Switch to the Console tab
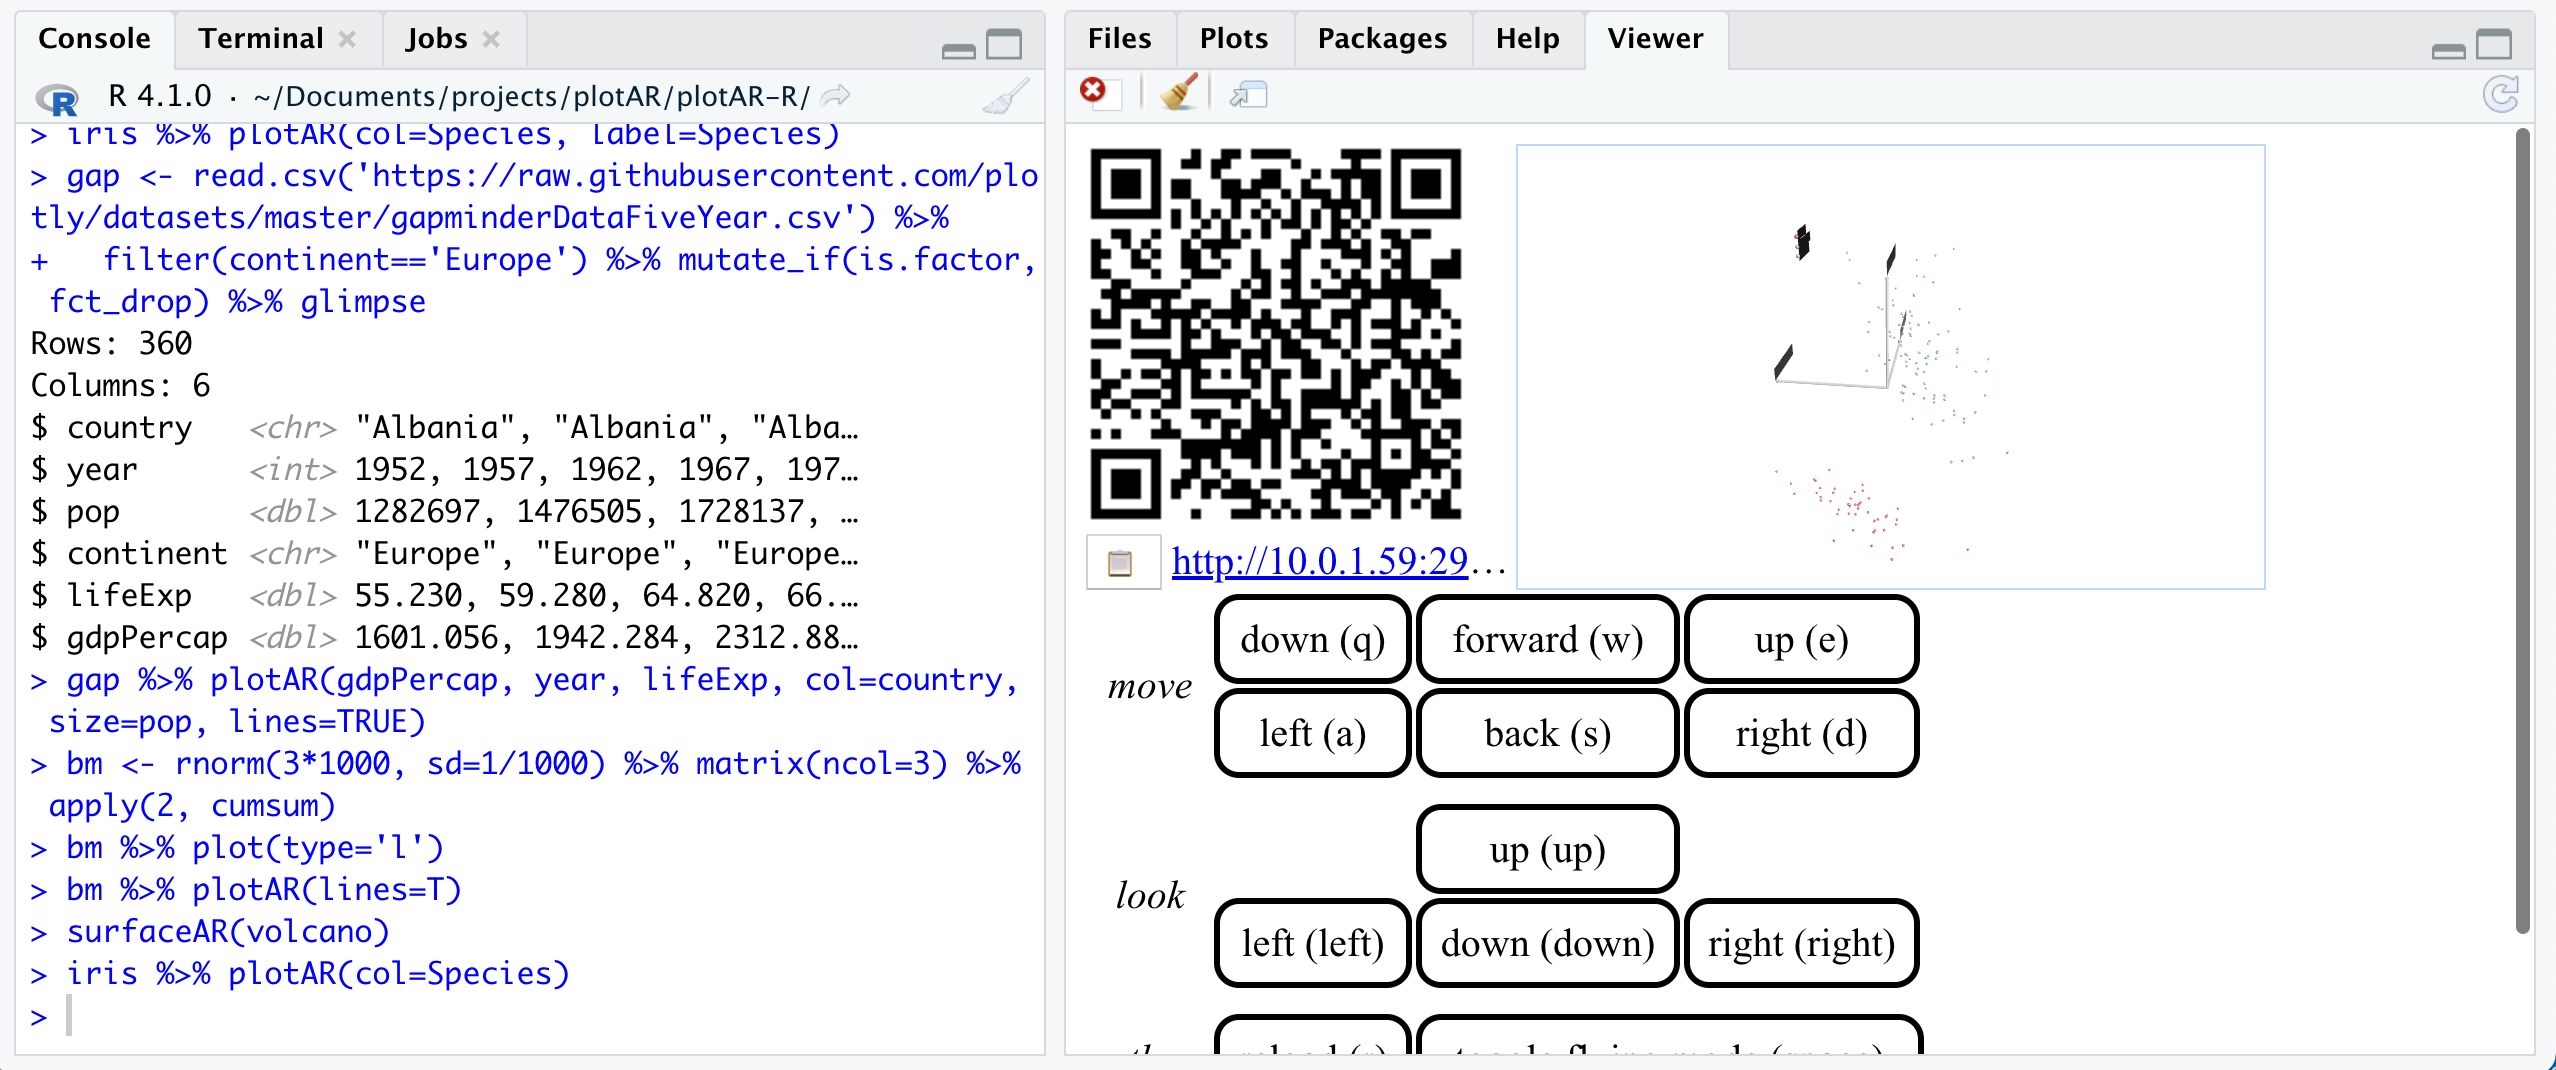The width and height of the screenshot is (2556, 1070). click(94, 39)
